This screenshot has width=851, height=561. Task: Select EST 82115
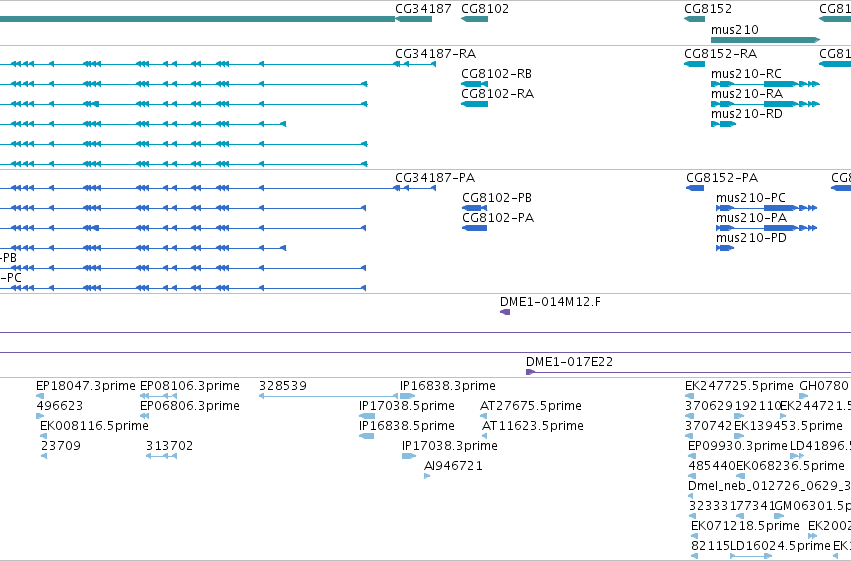point(694,556)
